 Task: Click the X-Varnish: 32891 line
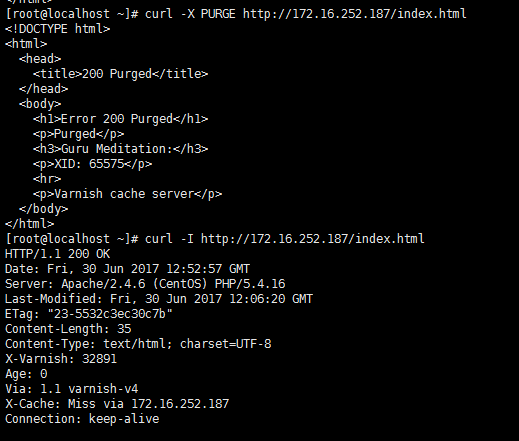coord(61,359)
